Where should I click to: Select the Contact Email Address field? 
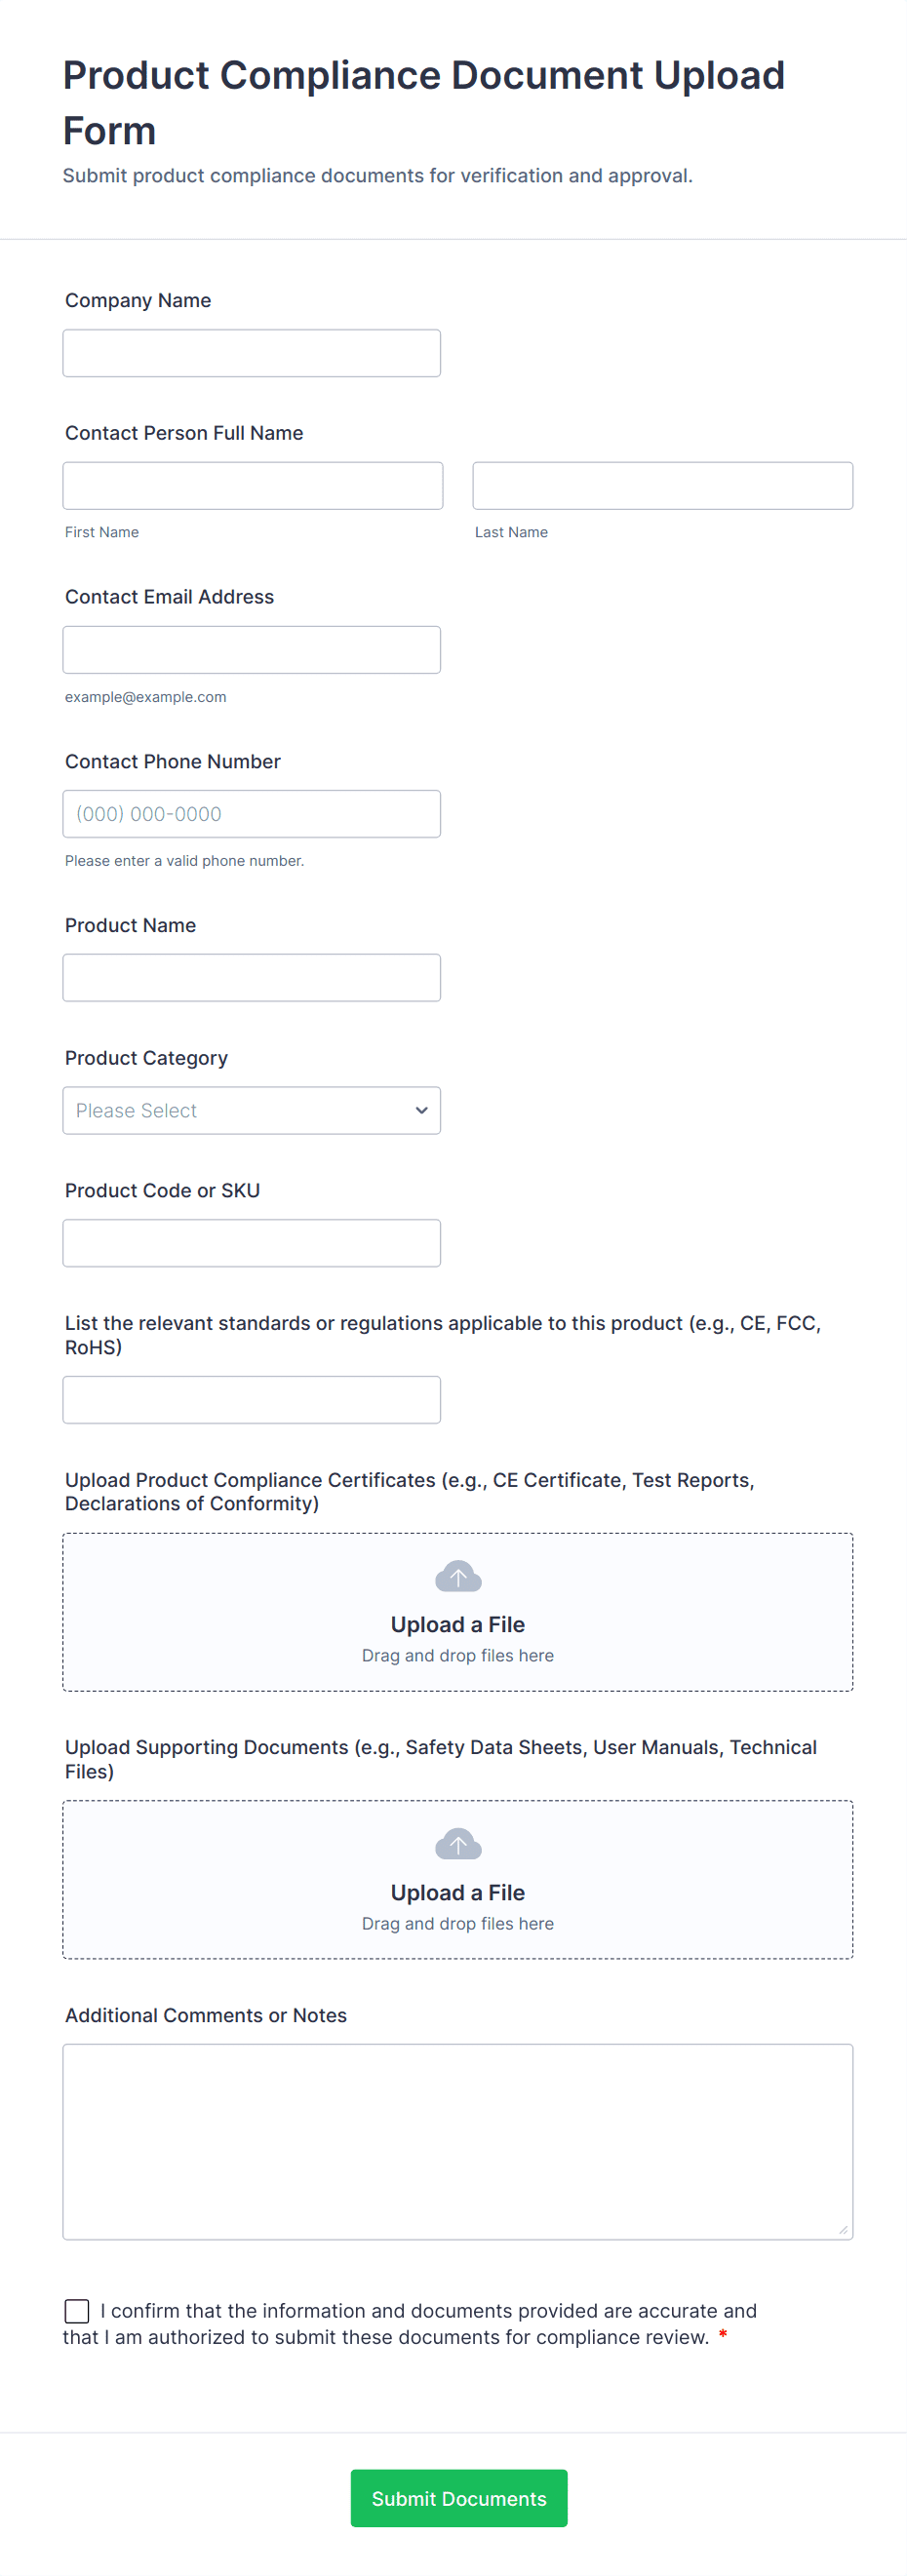251,650
